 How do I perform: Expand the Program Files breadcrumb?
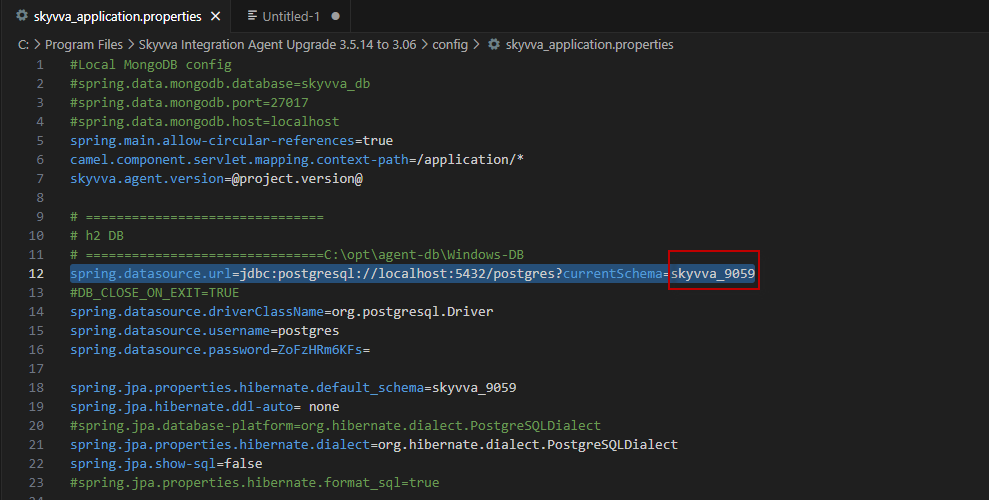tap(84, 45)
